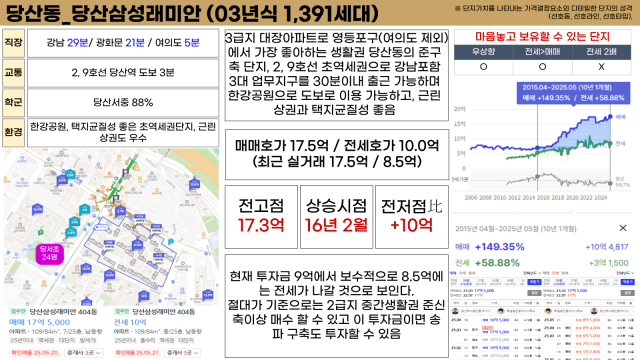Image resolution: width=640 pixels, height=360 pixels.
Task: Open the 매매 17억 5,000 listing price
Action: point(39,322)
